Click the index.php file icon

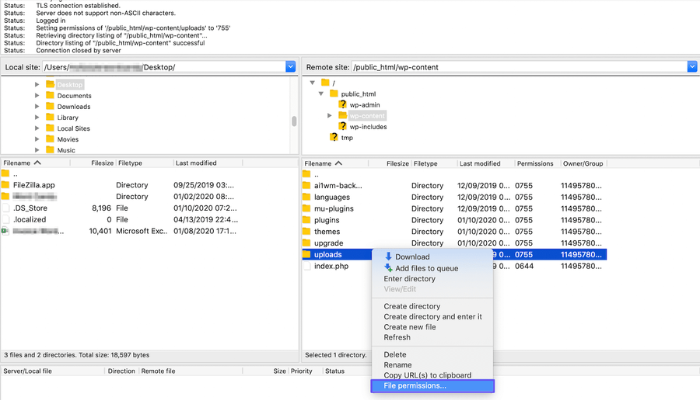(307, 266)
